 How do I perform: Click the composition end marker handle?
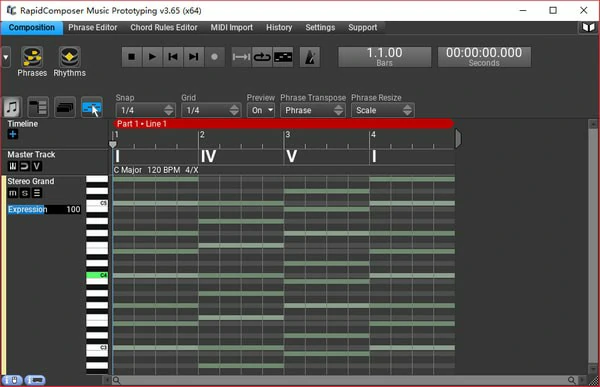[x=458, y=138]
